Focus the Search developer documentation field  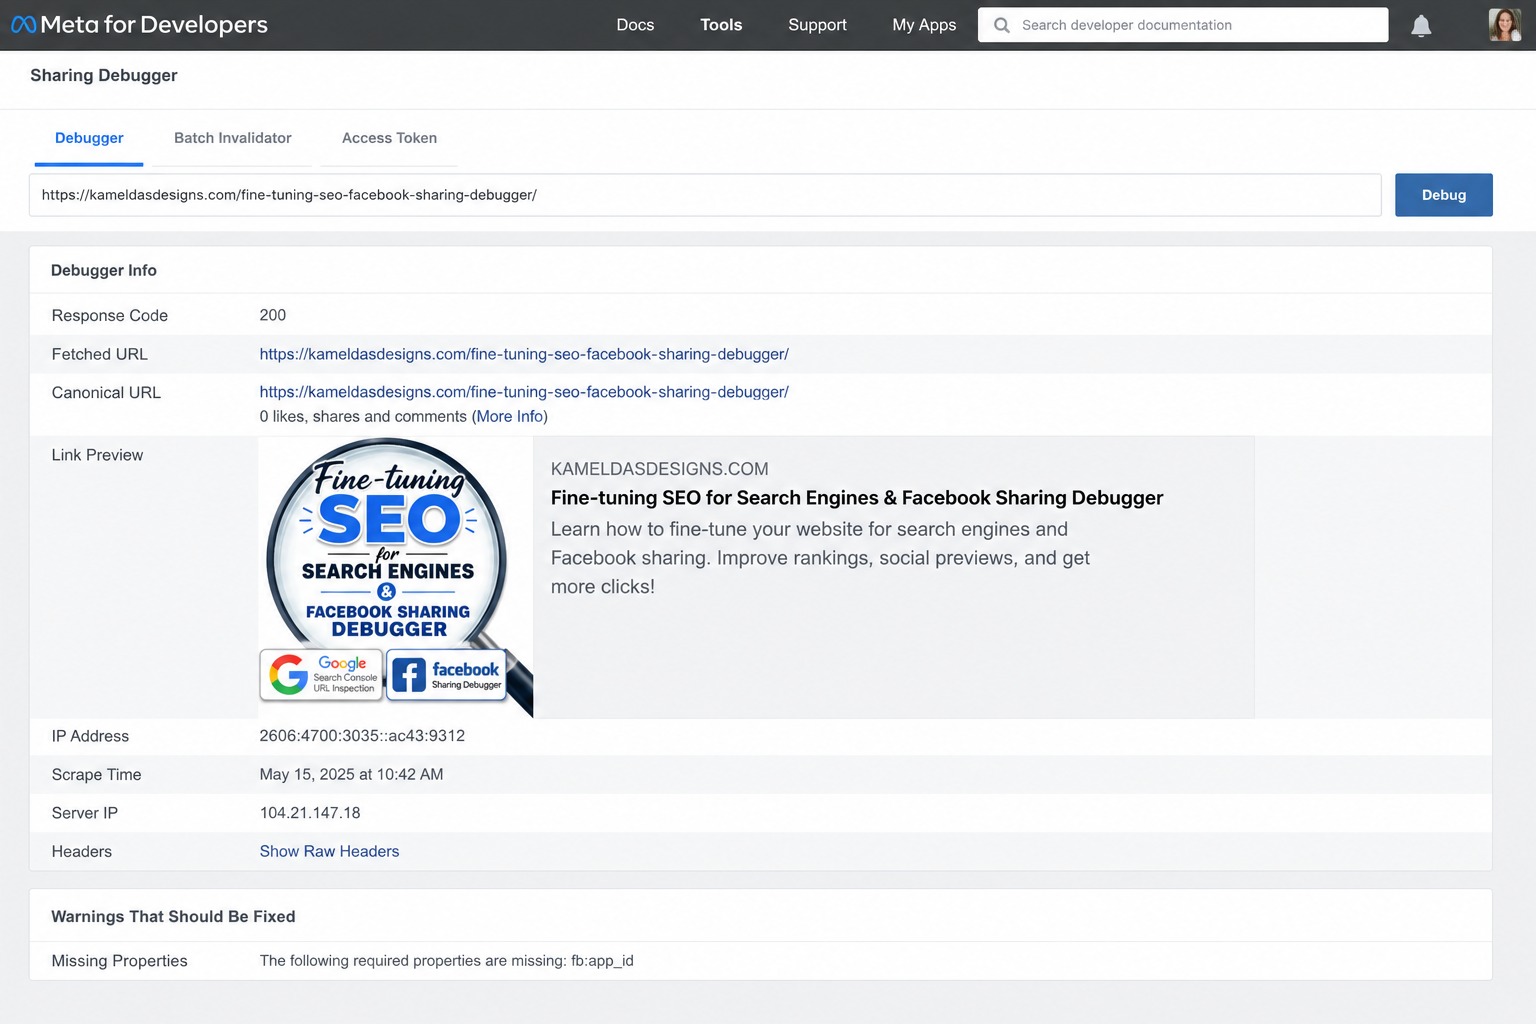1183,25
